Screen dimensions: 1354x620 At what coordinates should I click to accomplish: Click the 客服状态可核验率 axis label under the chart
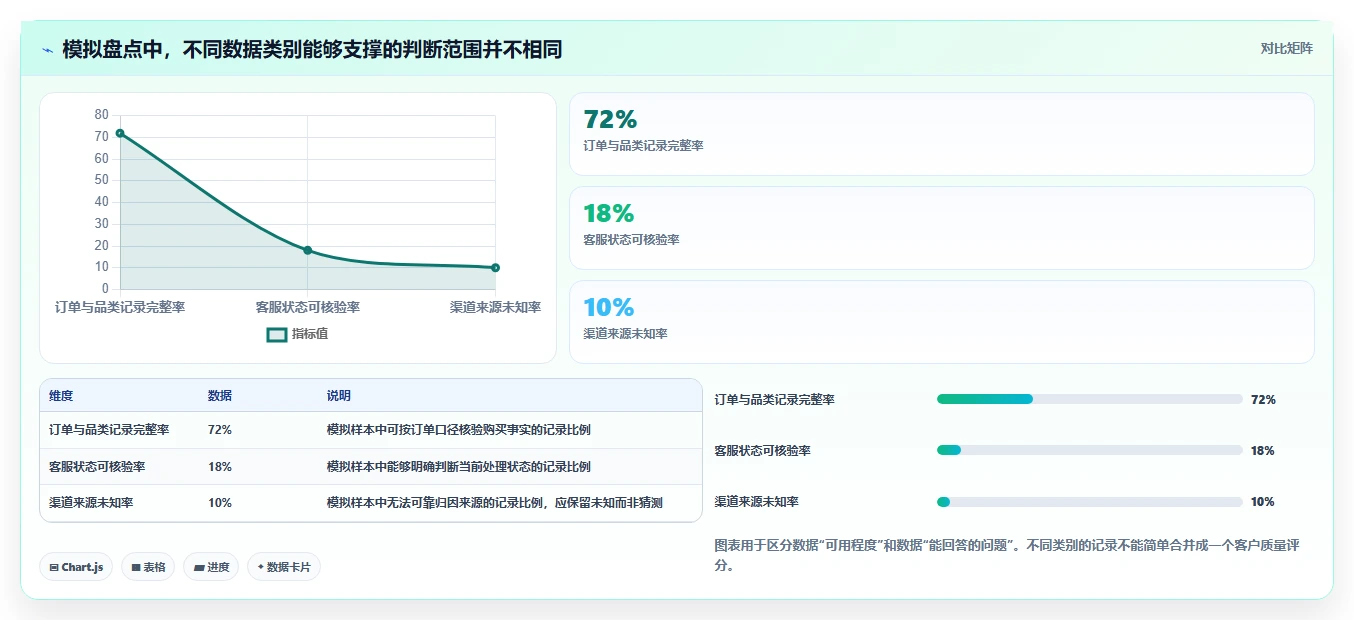click(x=308, y=308)
